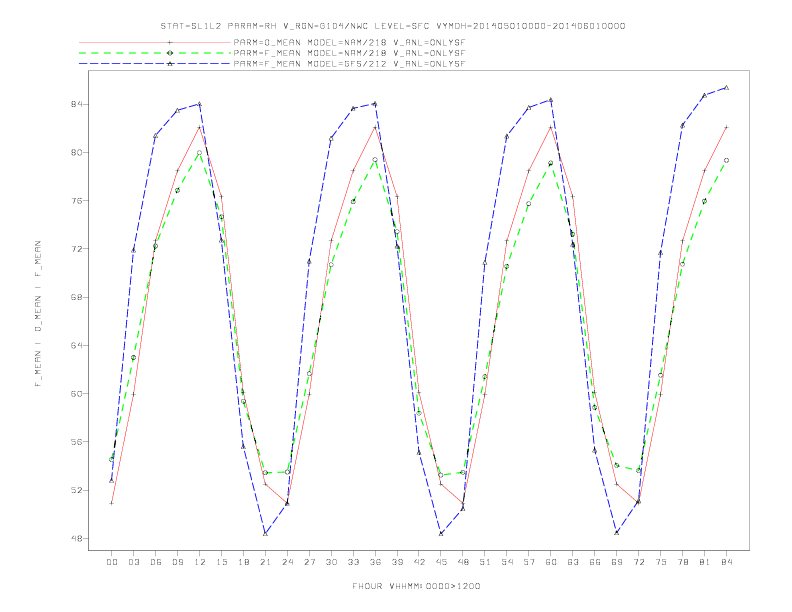This screenshot has height=612, width=792.
Task: Click x-axis forecast hour label 66
Action: point(595,562)
